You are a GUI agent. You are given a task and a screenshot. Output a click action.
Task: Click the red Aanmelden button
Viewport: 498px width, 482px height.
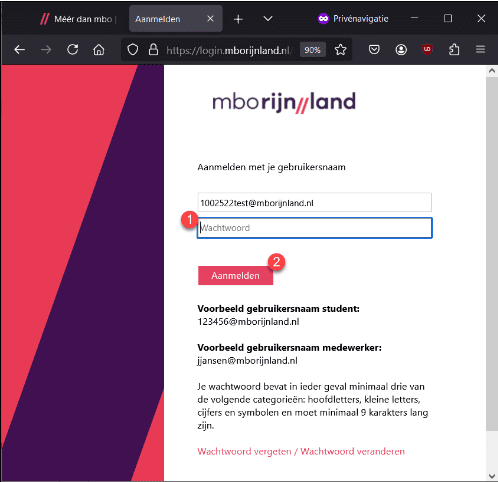coord(235,276)
